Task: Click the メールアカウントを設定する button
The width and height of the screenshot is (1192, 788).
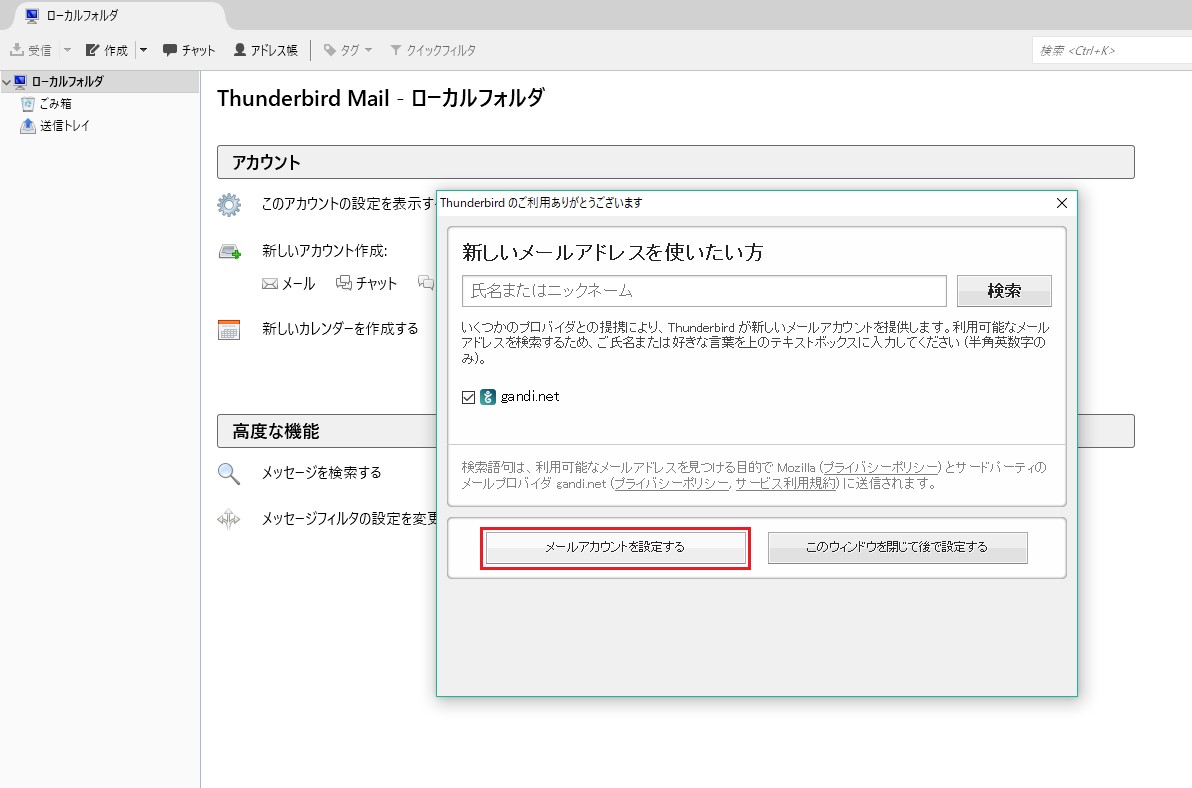Action: (x=615, y=547)
